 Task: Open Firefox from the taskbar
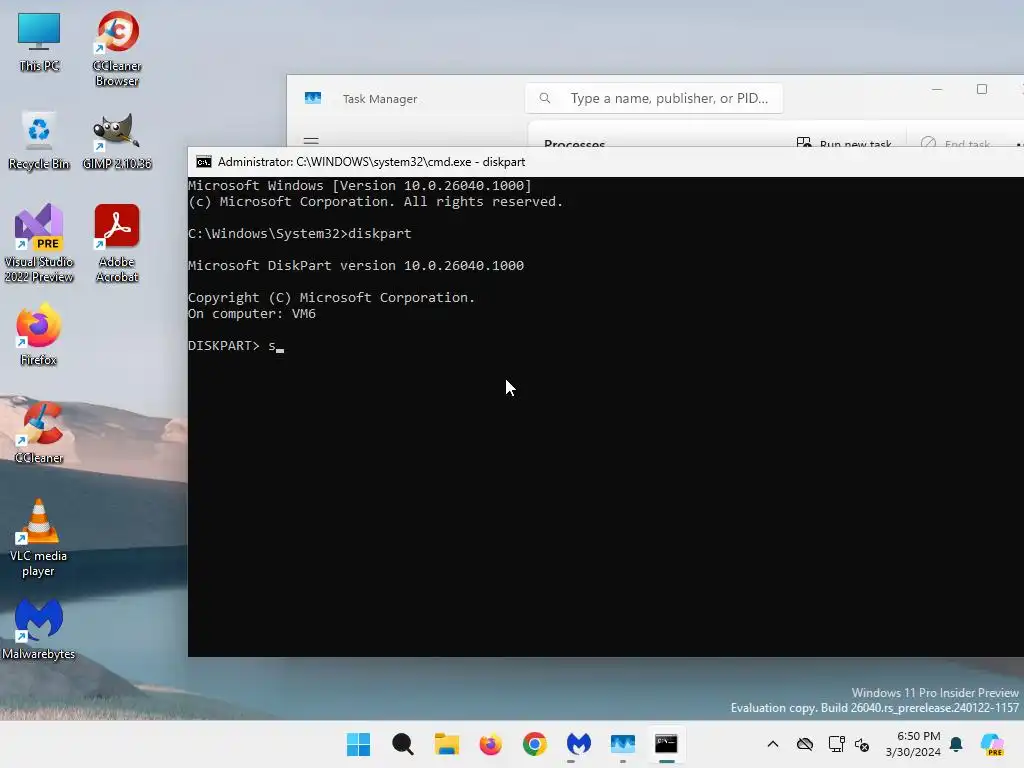[490, 744]
